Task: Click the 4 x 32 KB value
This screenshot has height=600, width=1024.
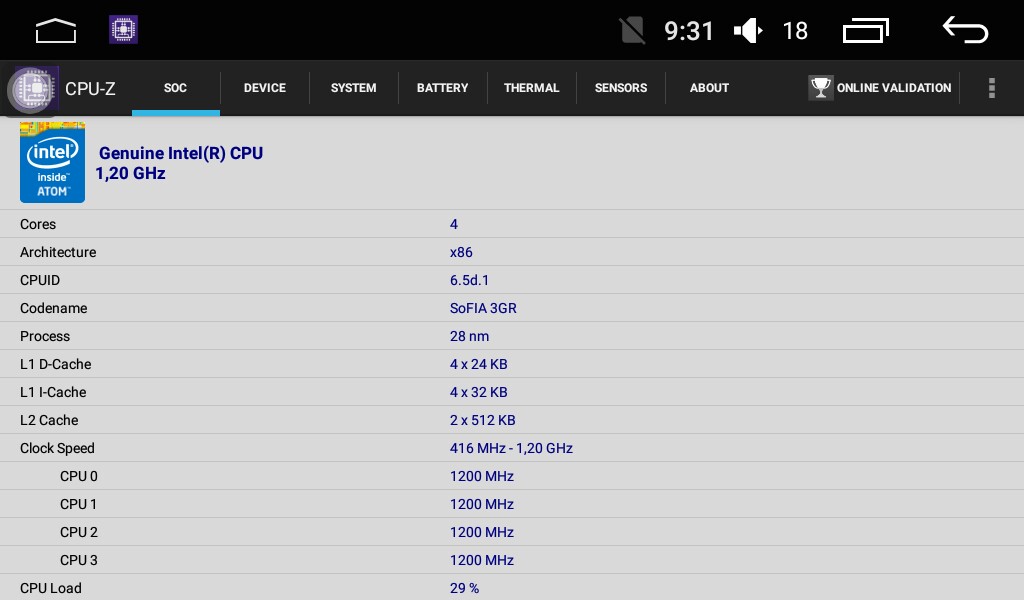Action: 479,392
